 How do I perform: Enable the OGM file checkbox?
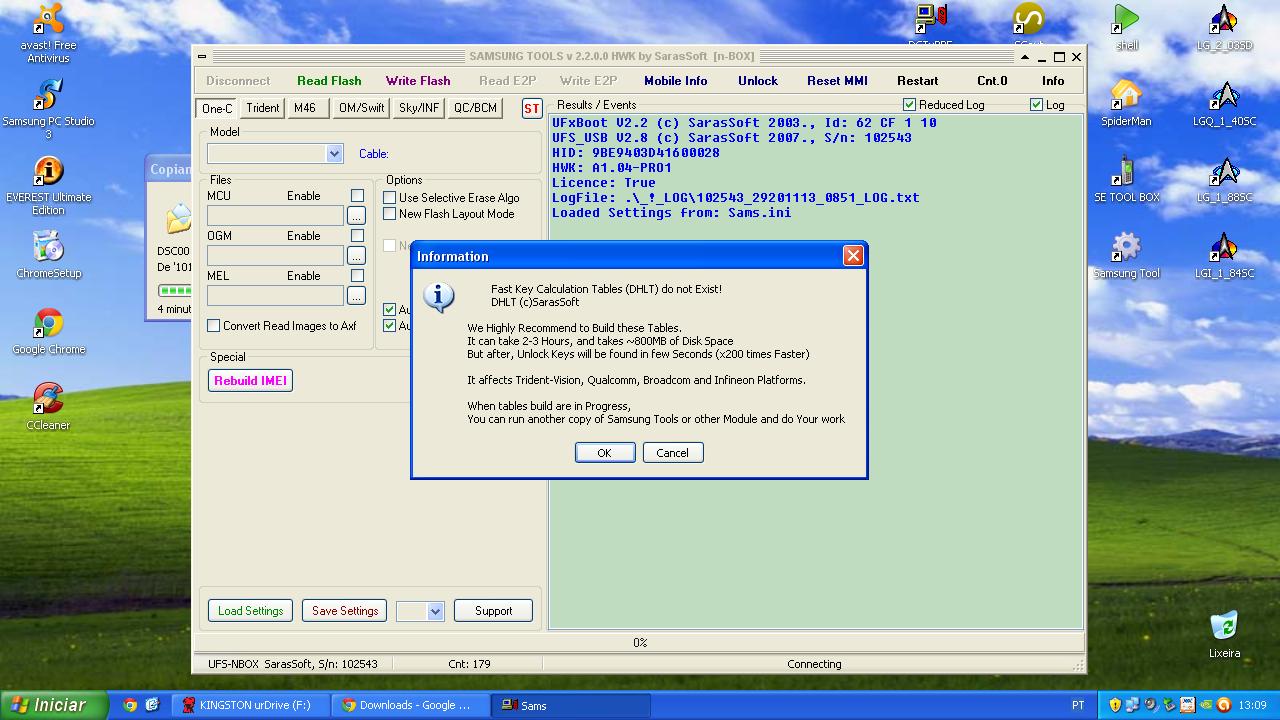click(x=357, y=236)
